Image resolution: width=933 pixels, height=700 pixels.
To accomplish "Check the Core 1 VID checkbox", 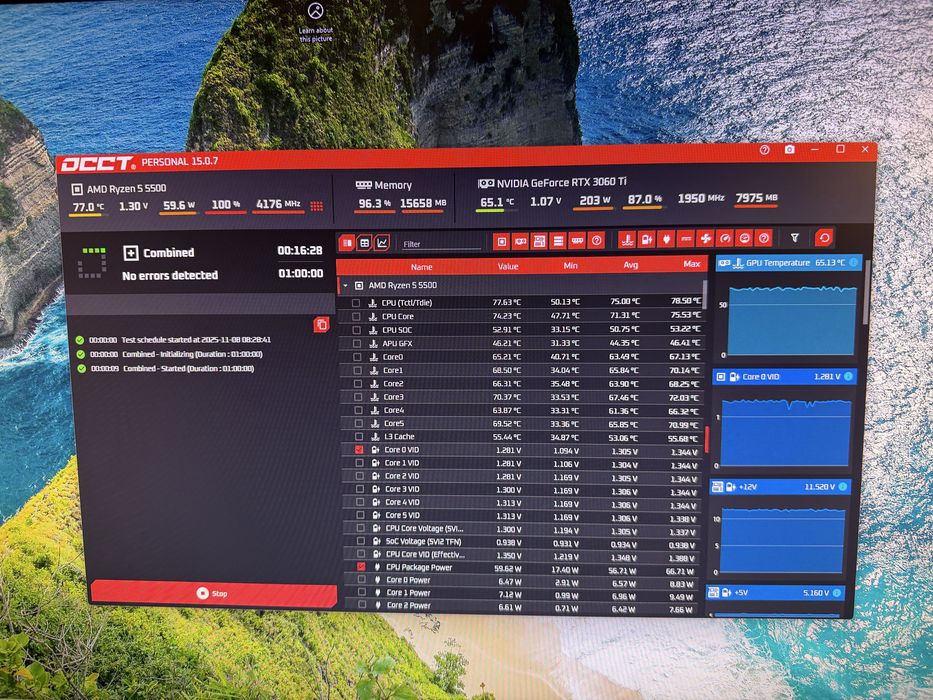I will [x=359, y=462].
